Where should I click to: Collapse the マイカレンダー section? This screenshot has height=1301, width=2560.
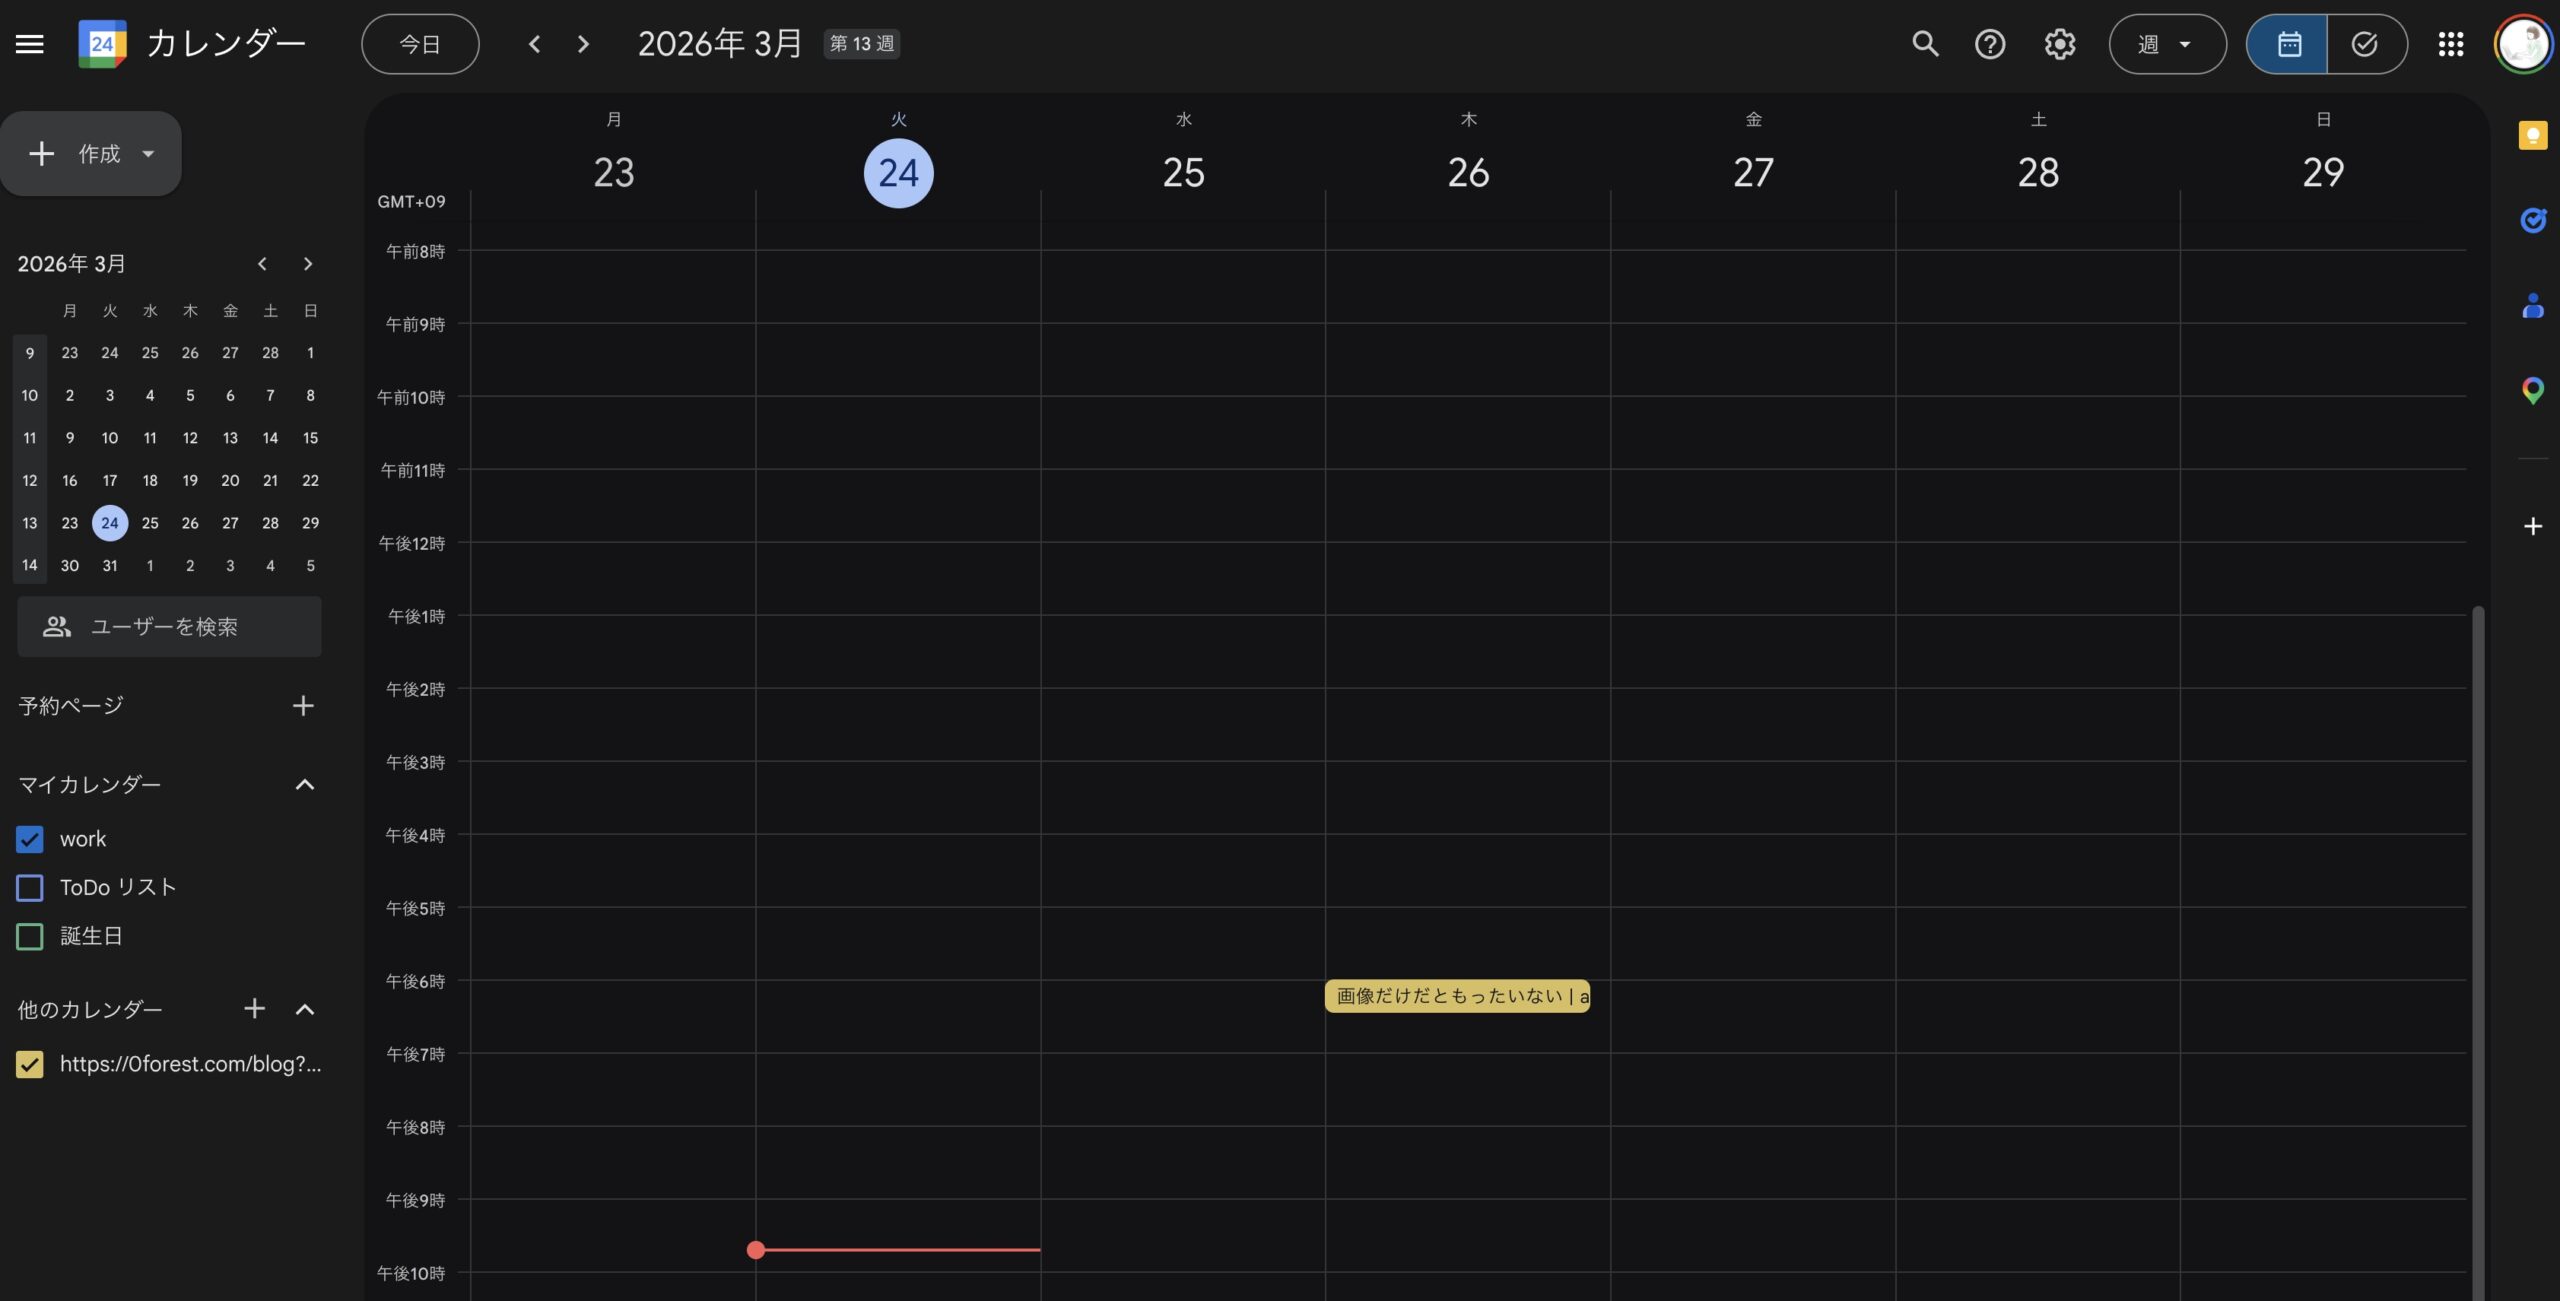(305, 785)
